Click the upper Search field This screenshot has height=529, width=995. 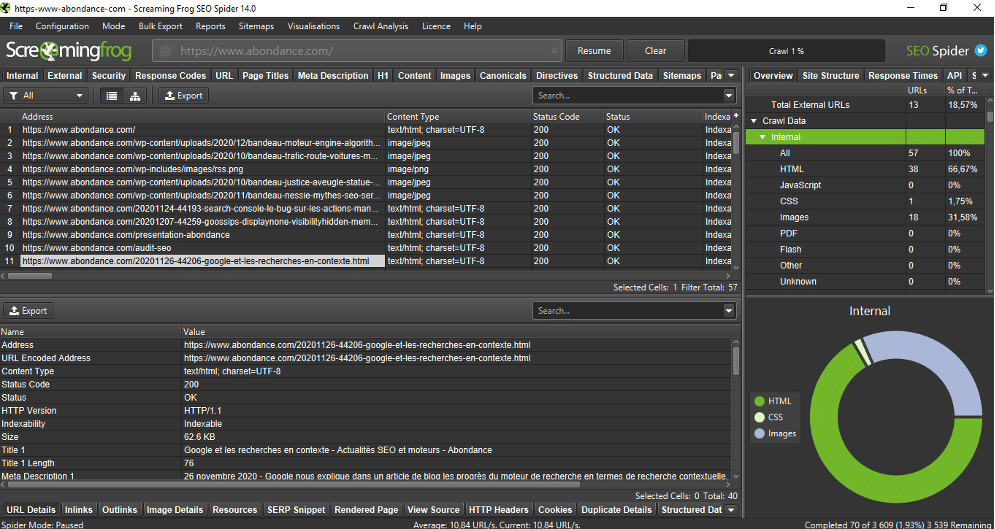tap(628, 96)
